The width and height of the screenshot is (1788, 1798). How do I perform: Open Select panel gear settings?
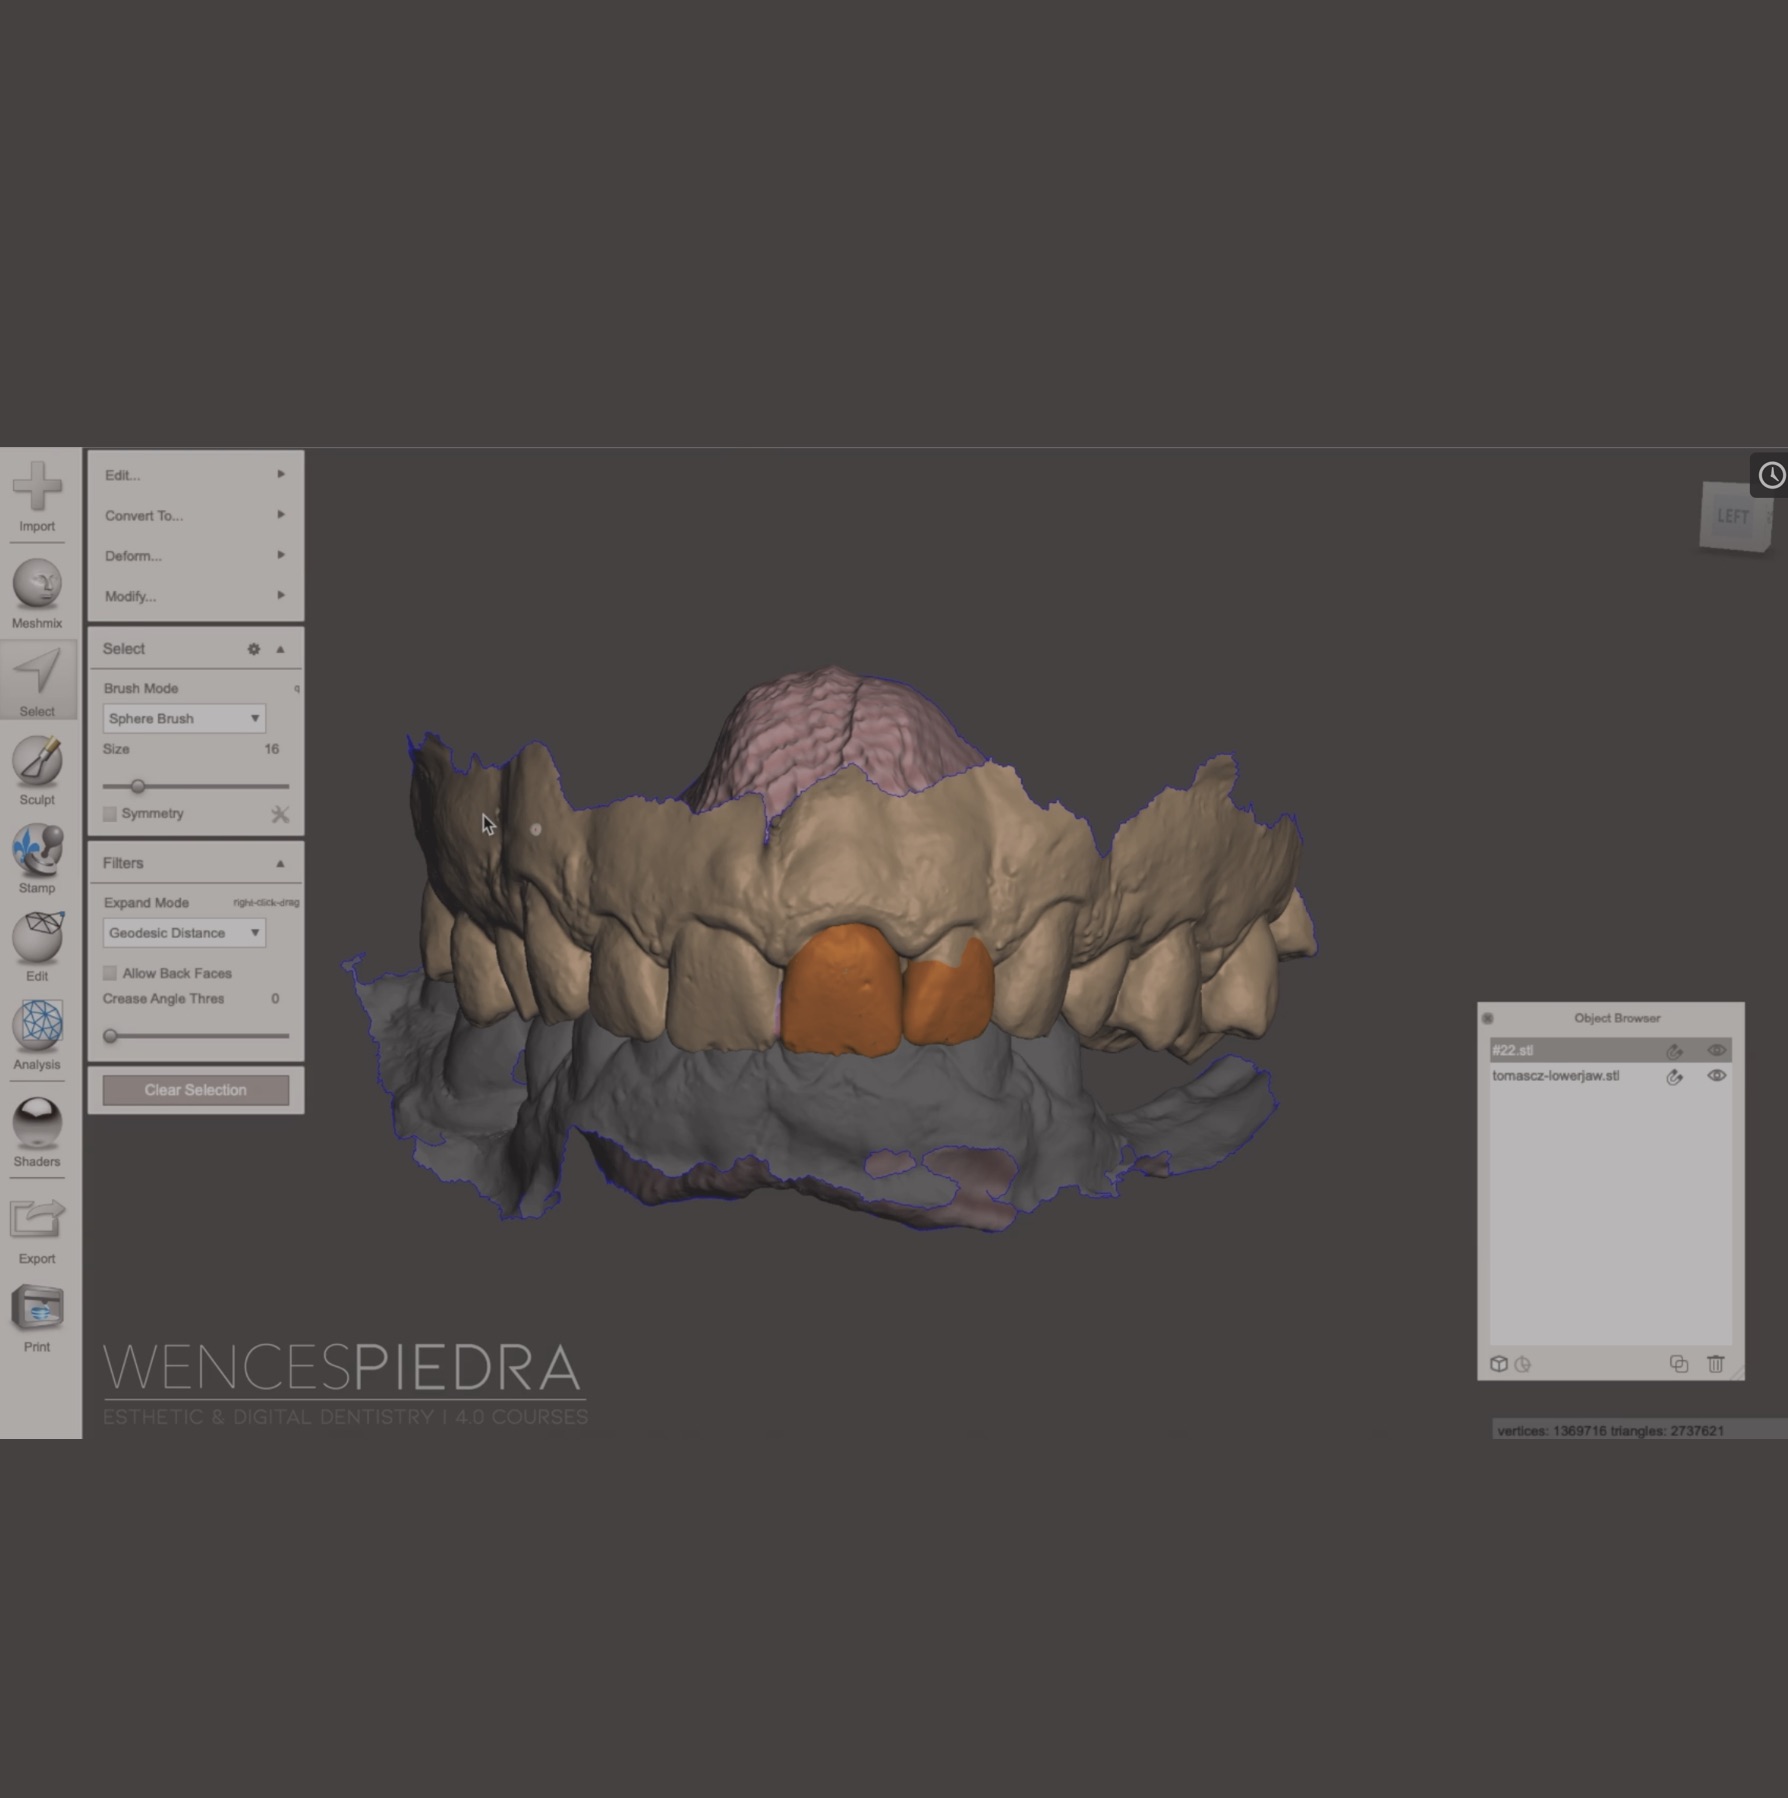(x=254, y=649)
